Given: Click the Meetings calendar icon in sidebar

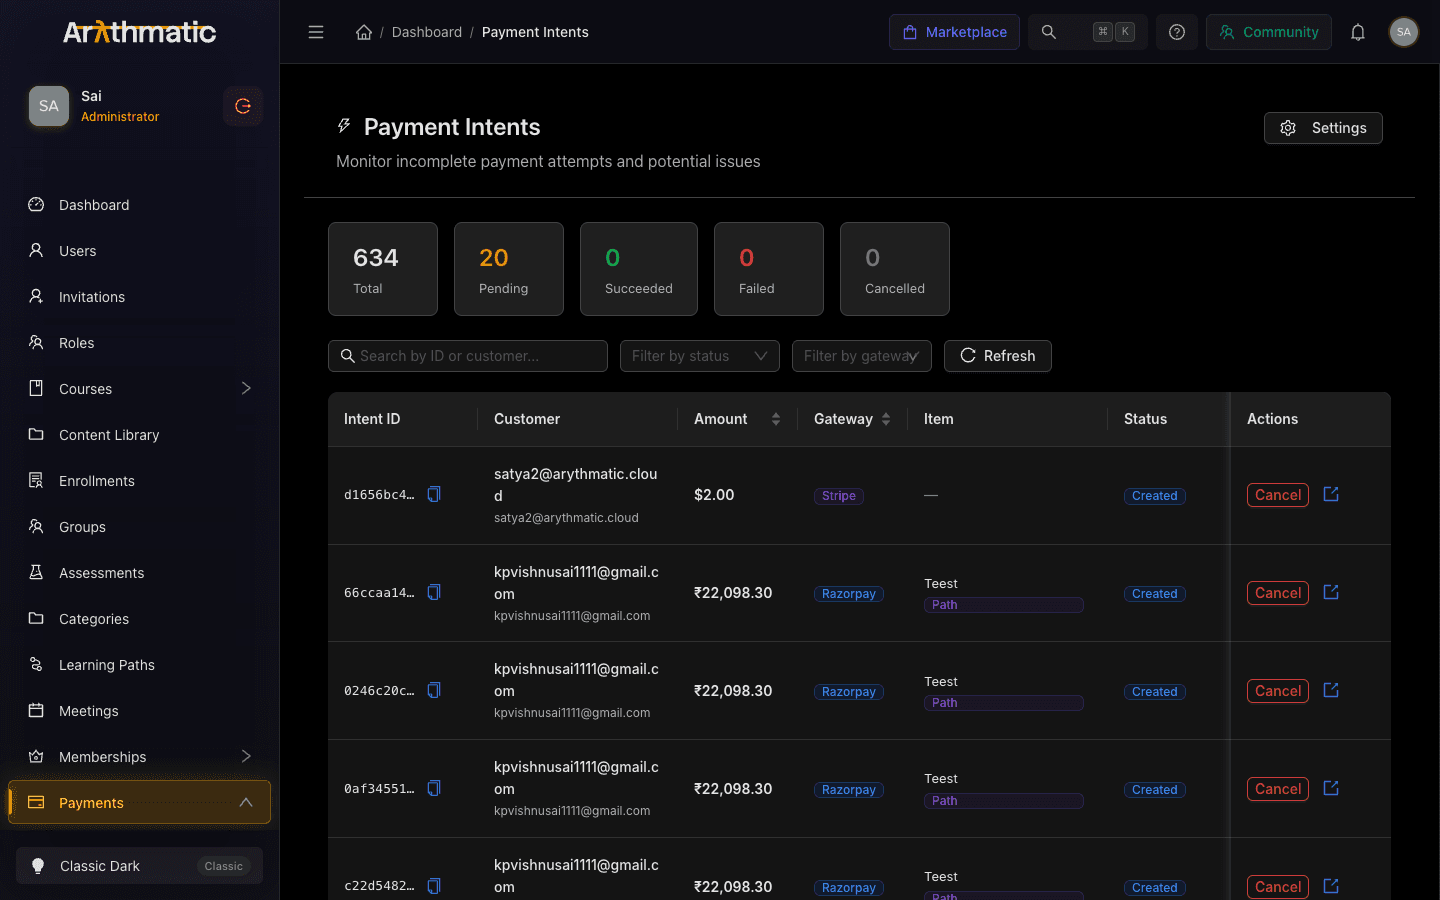Looking at the screenshot, I should tap(36, 710).
